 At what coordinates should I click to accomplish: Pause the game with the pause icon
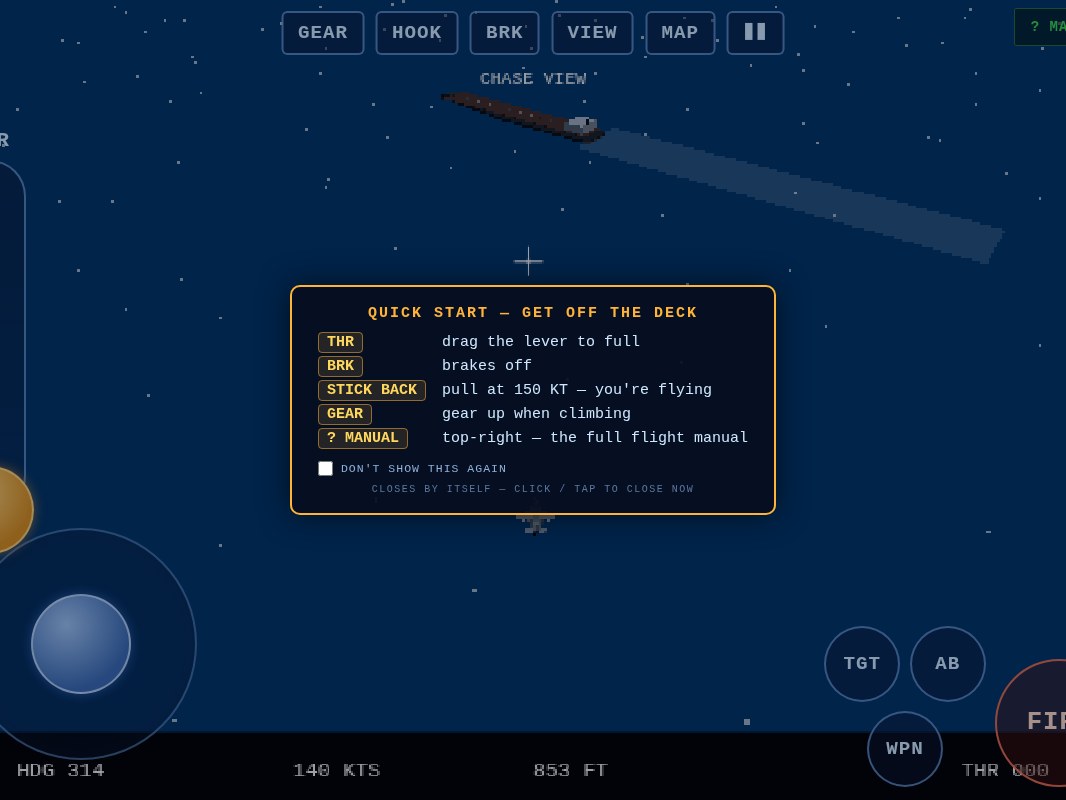[755, 33]
